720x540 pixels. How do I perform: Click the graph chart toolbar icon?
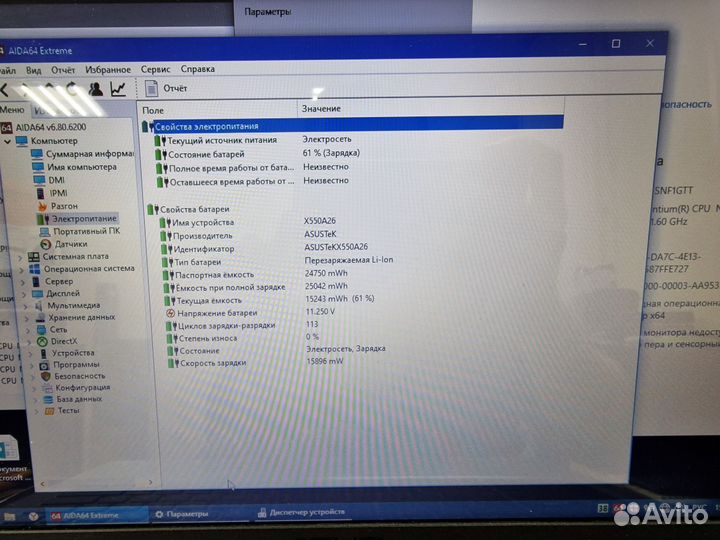118,89
